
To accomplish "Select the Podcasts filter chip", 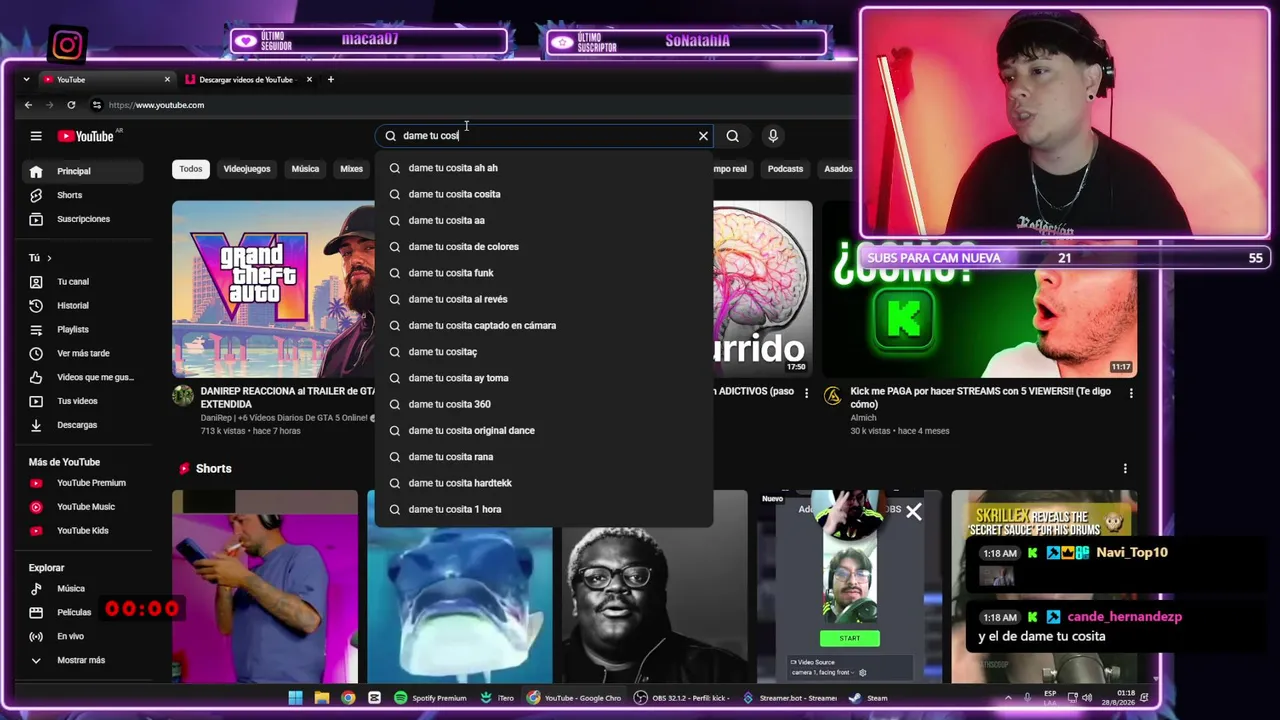I will point(785,169).
